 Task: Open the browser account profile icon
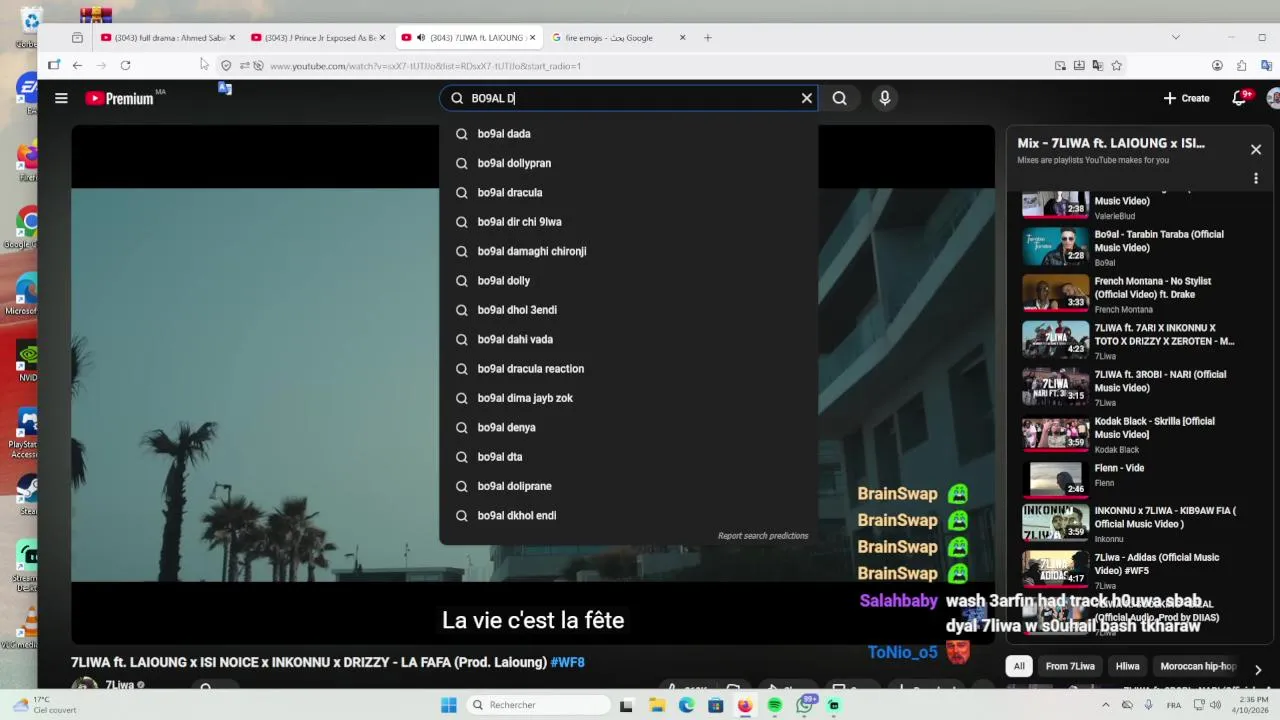coord(1217,66)
